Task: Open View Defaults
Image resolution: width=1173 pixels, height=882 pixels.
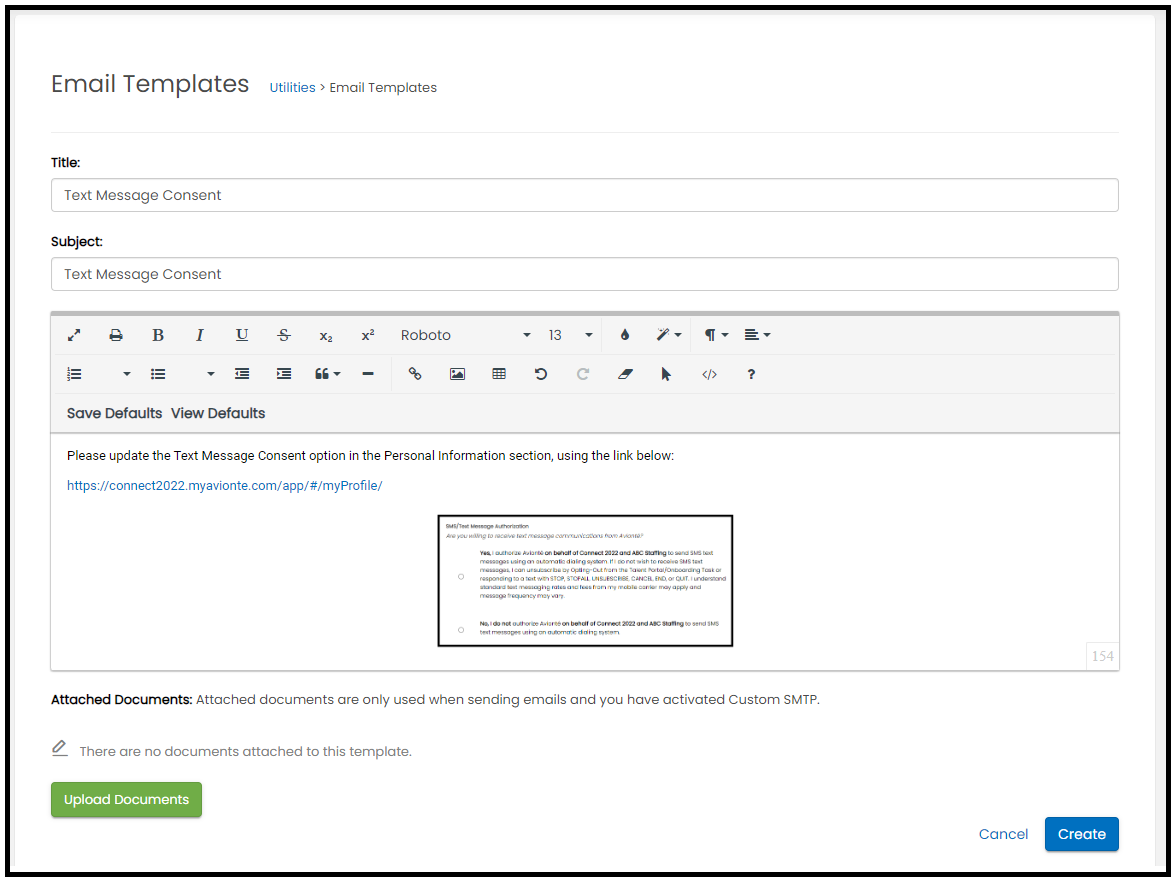Action: (217, 412)
